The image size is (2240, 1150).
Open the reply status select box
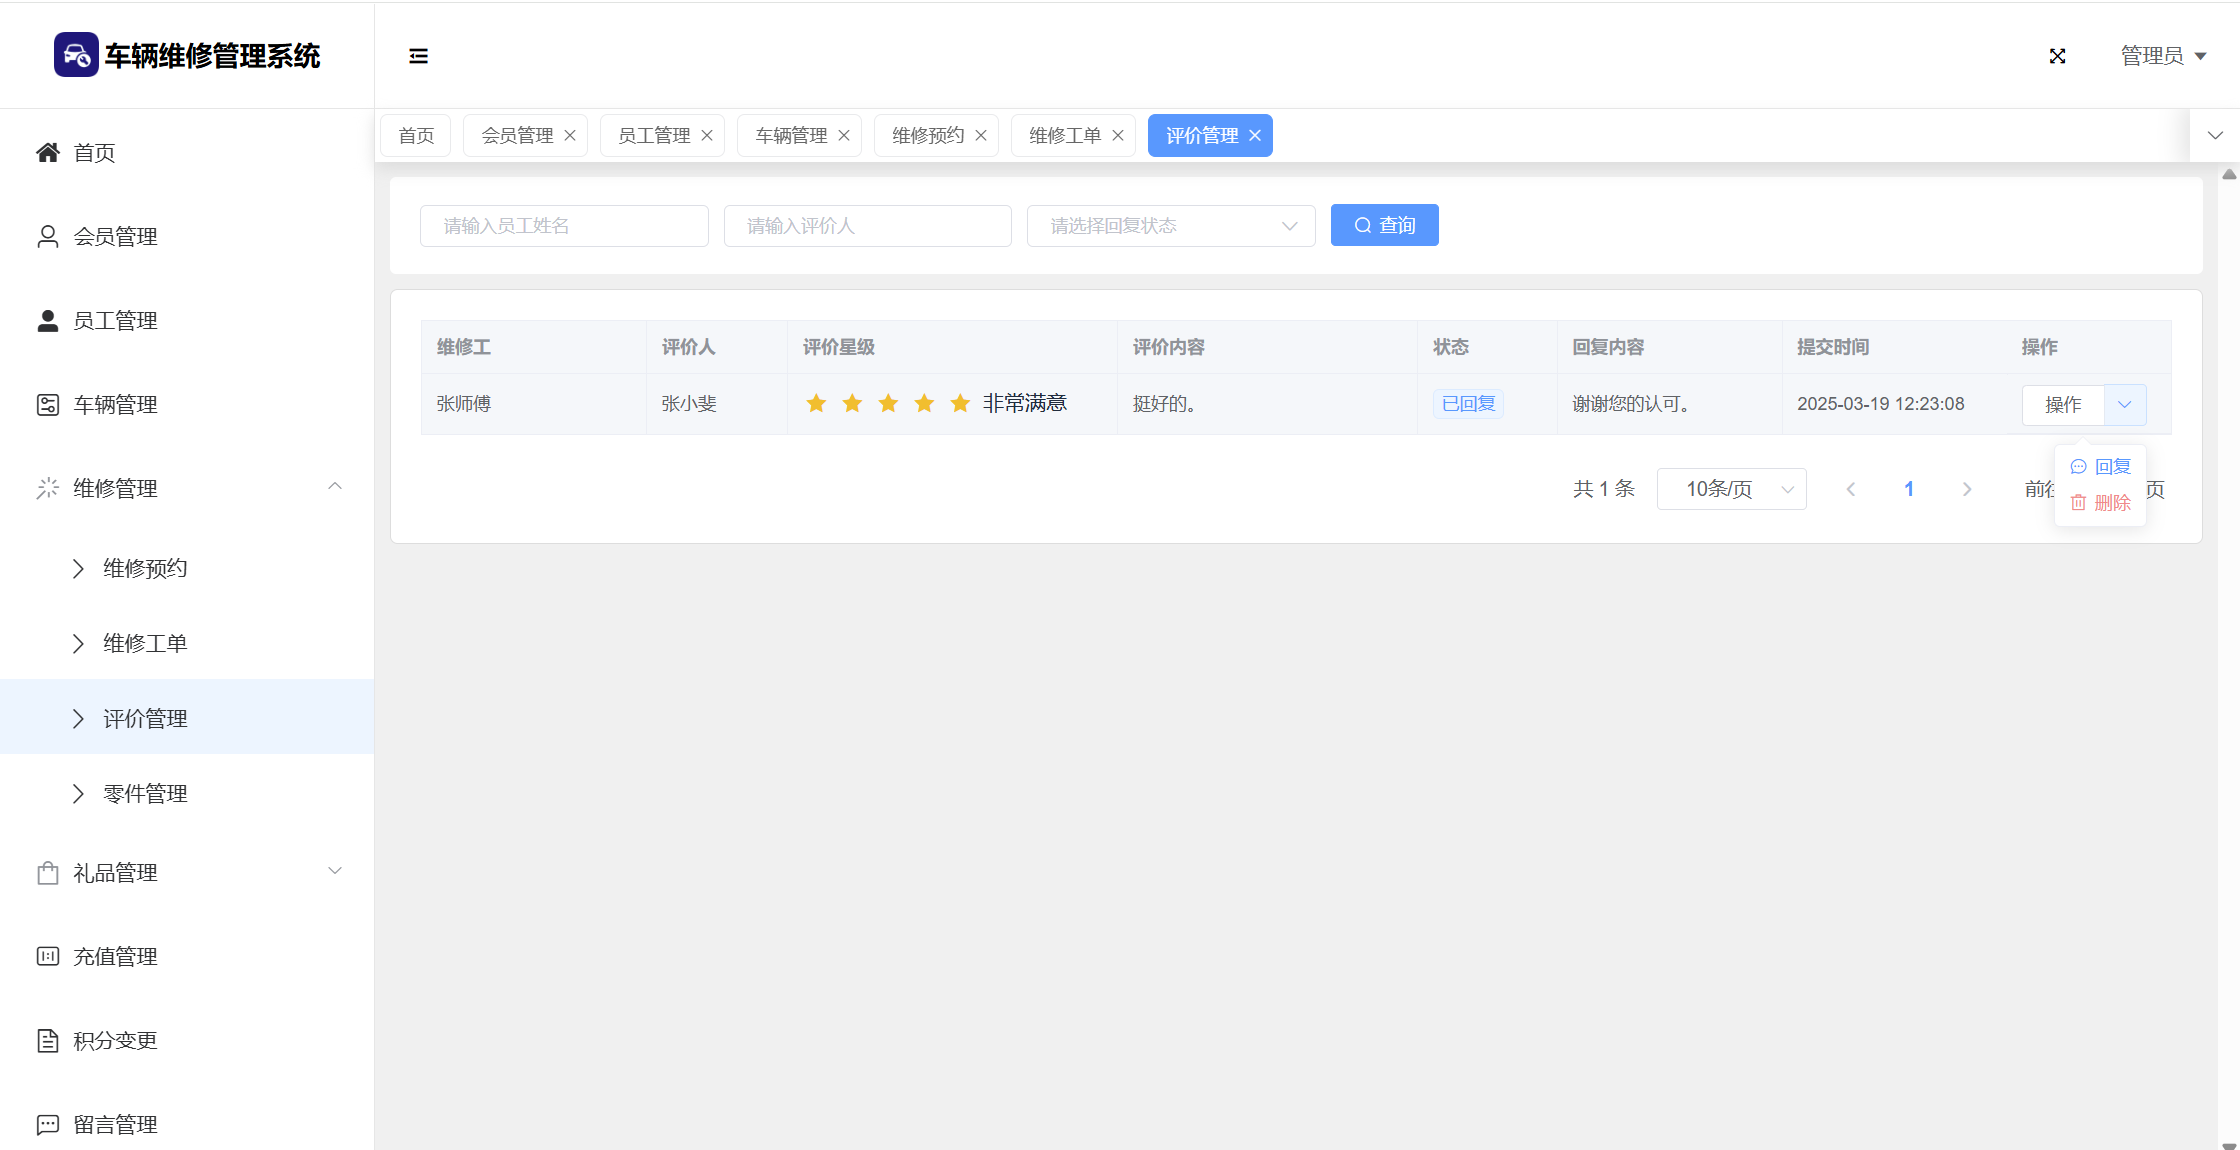click(1170, 226)
